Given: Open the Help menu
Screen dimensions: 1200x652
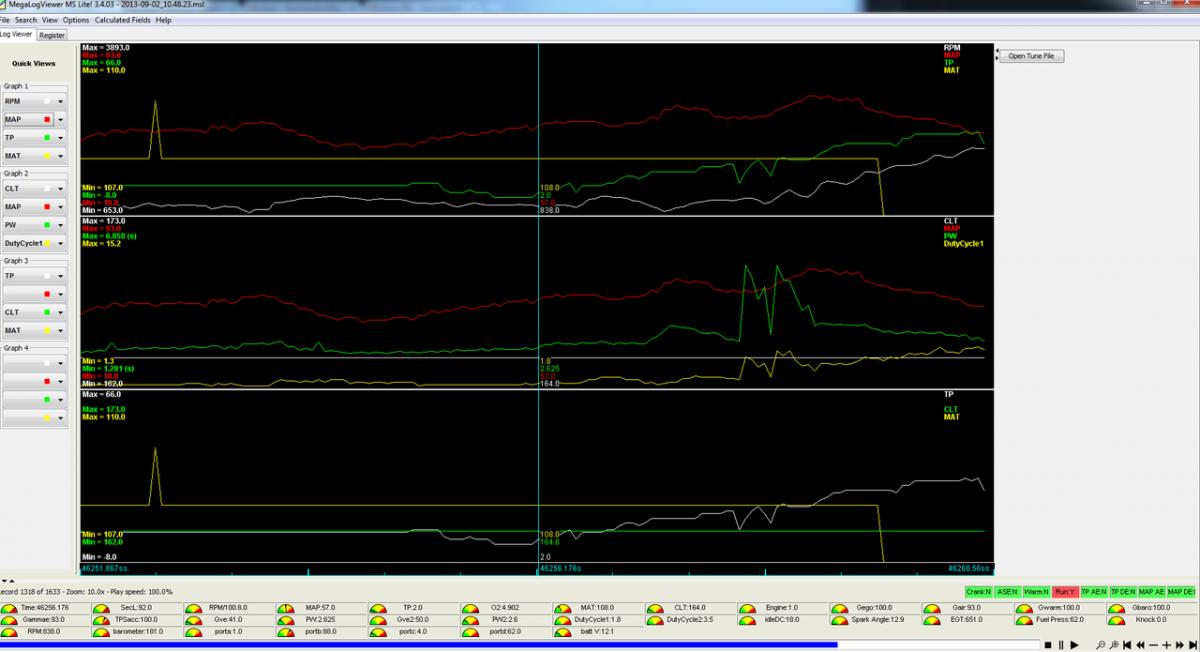Looking at the screenshot, I should [164, 20].
